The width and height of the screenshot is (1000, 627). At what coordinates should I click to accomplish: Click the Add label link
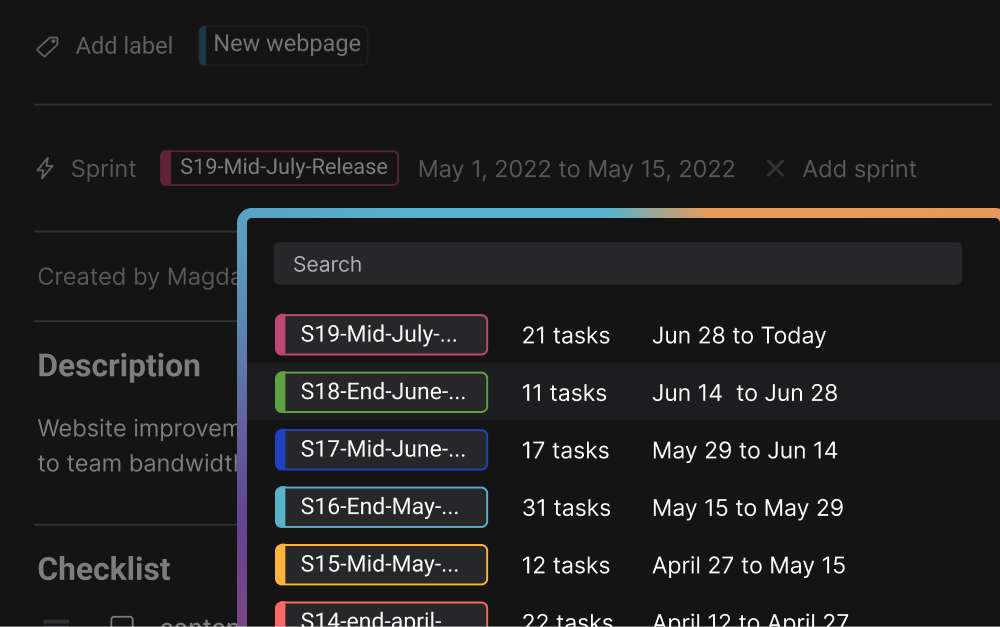point(122,46)
